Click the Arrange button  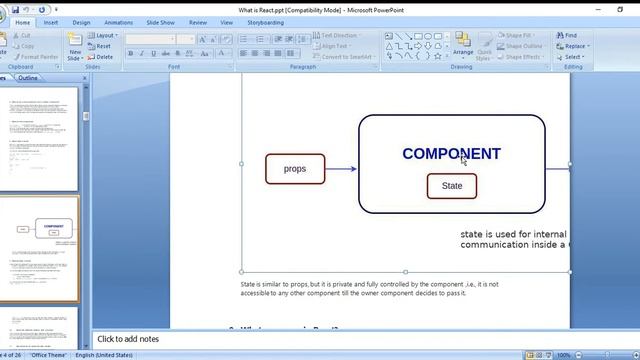tap(463, 46)
